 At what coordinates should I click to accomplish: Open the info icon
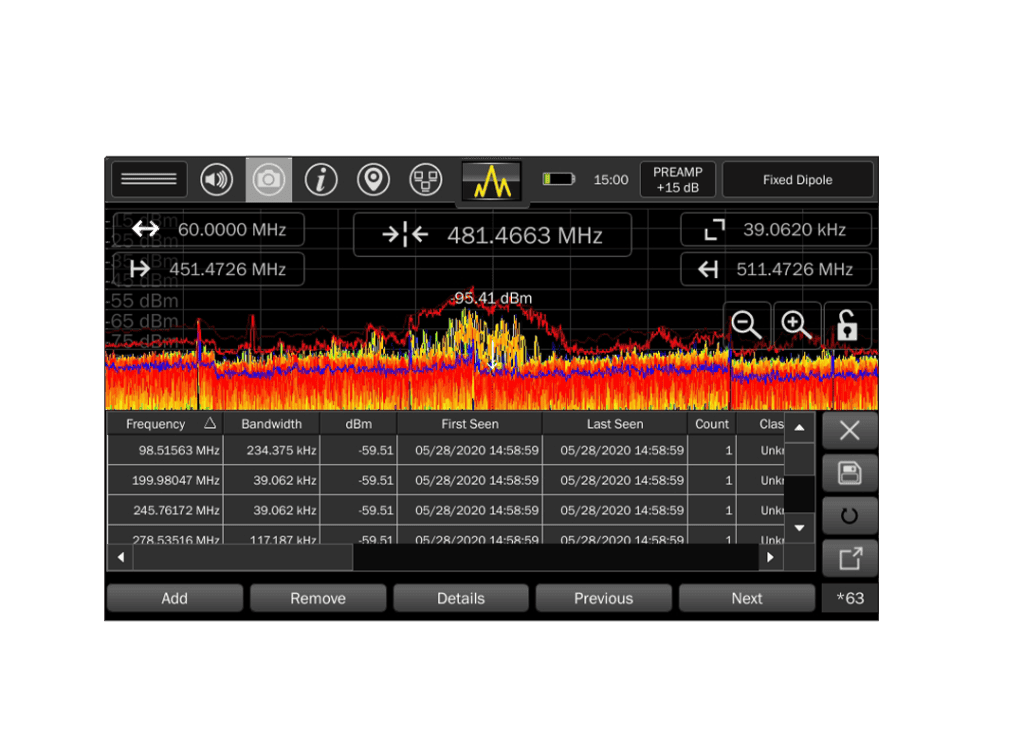pos(321,180)
